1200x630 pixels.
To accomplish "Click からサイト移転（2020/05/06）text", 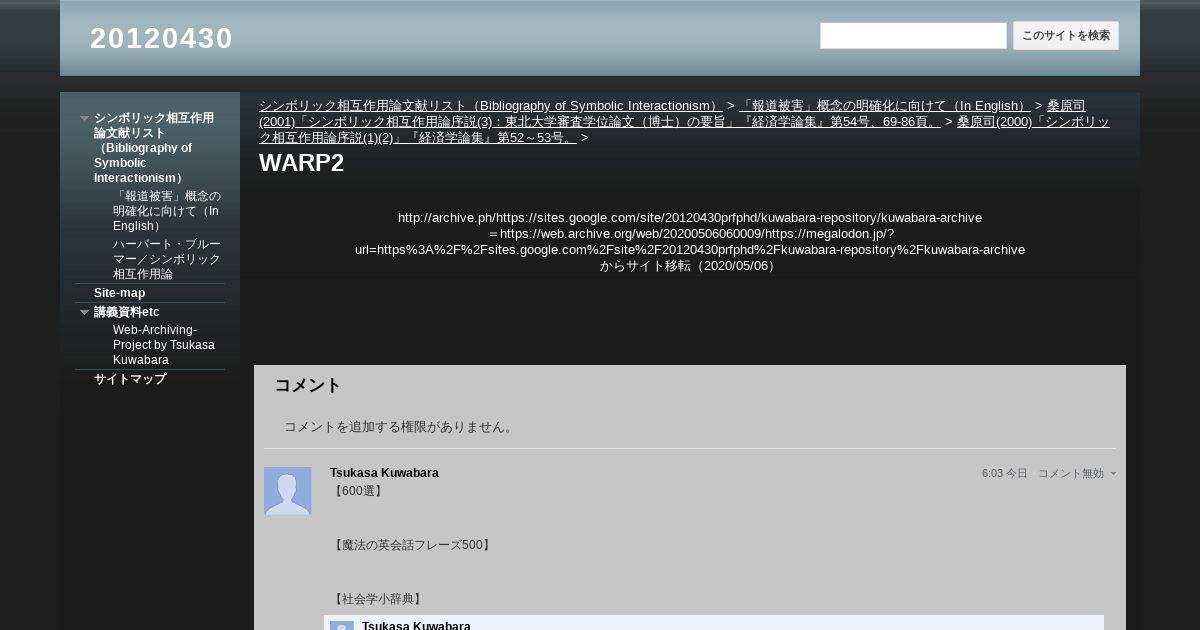I will pos(690,266).
